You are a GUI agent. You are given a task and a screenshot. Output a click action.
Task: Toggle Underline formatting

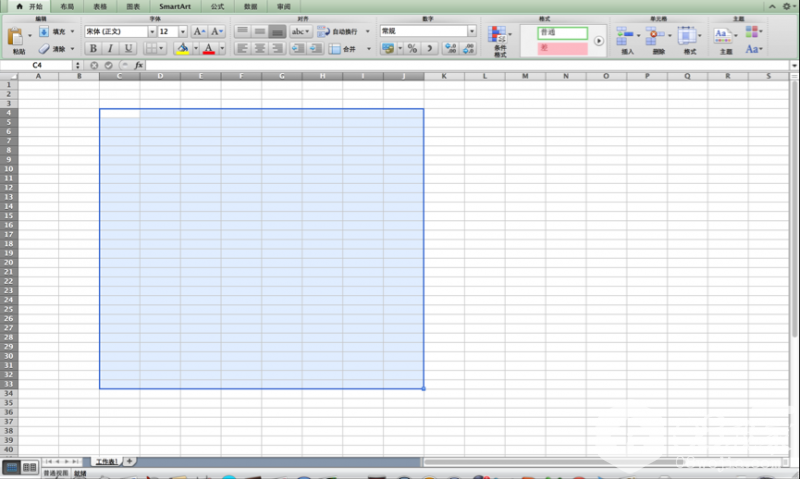tap(127, 48)
